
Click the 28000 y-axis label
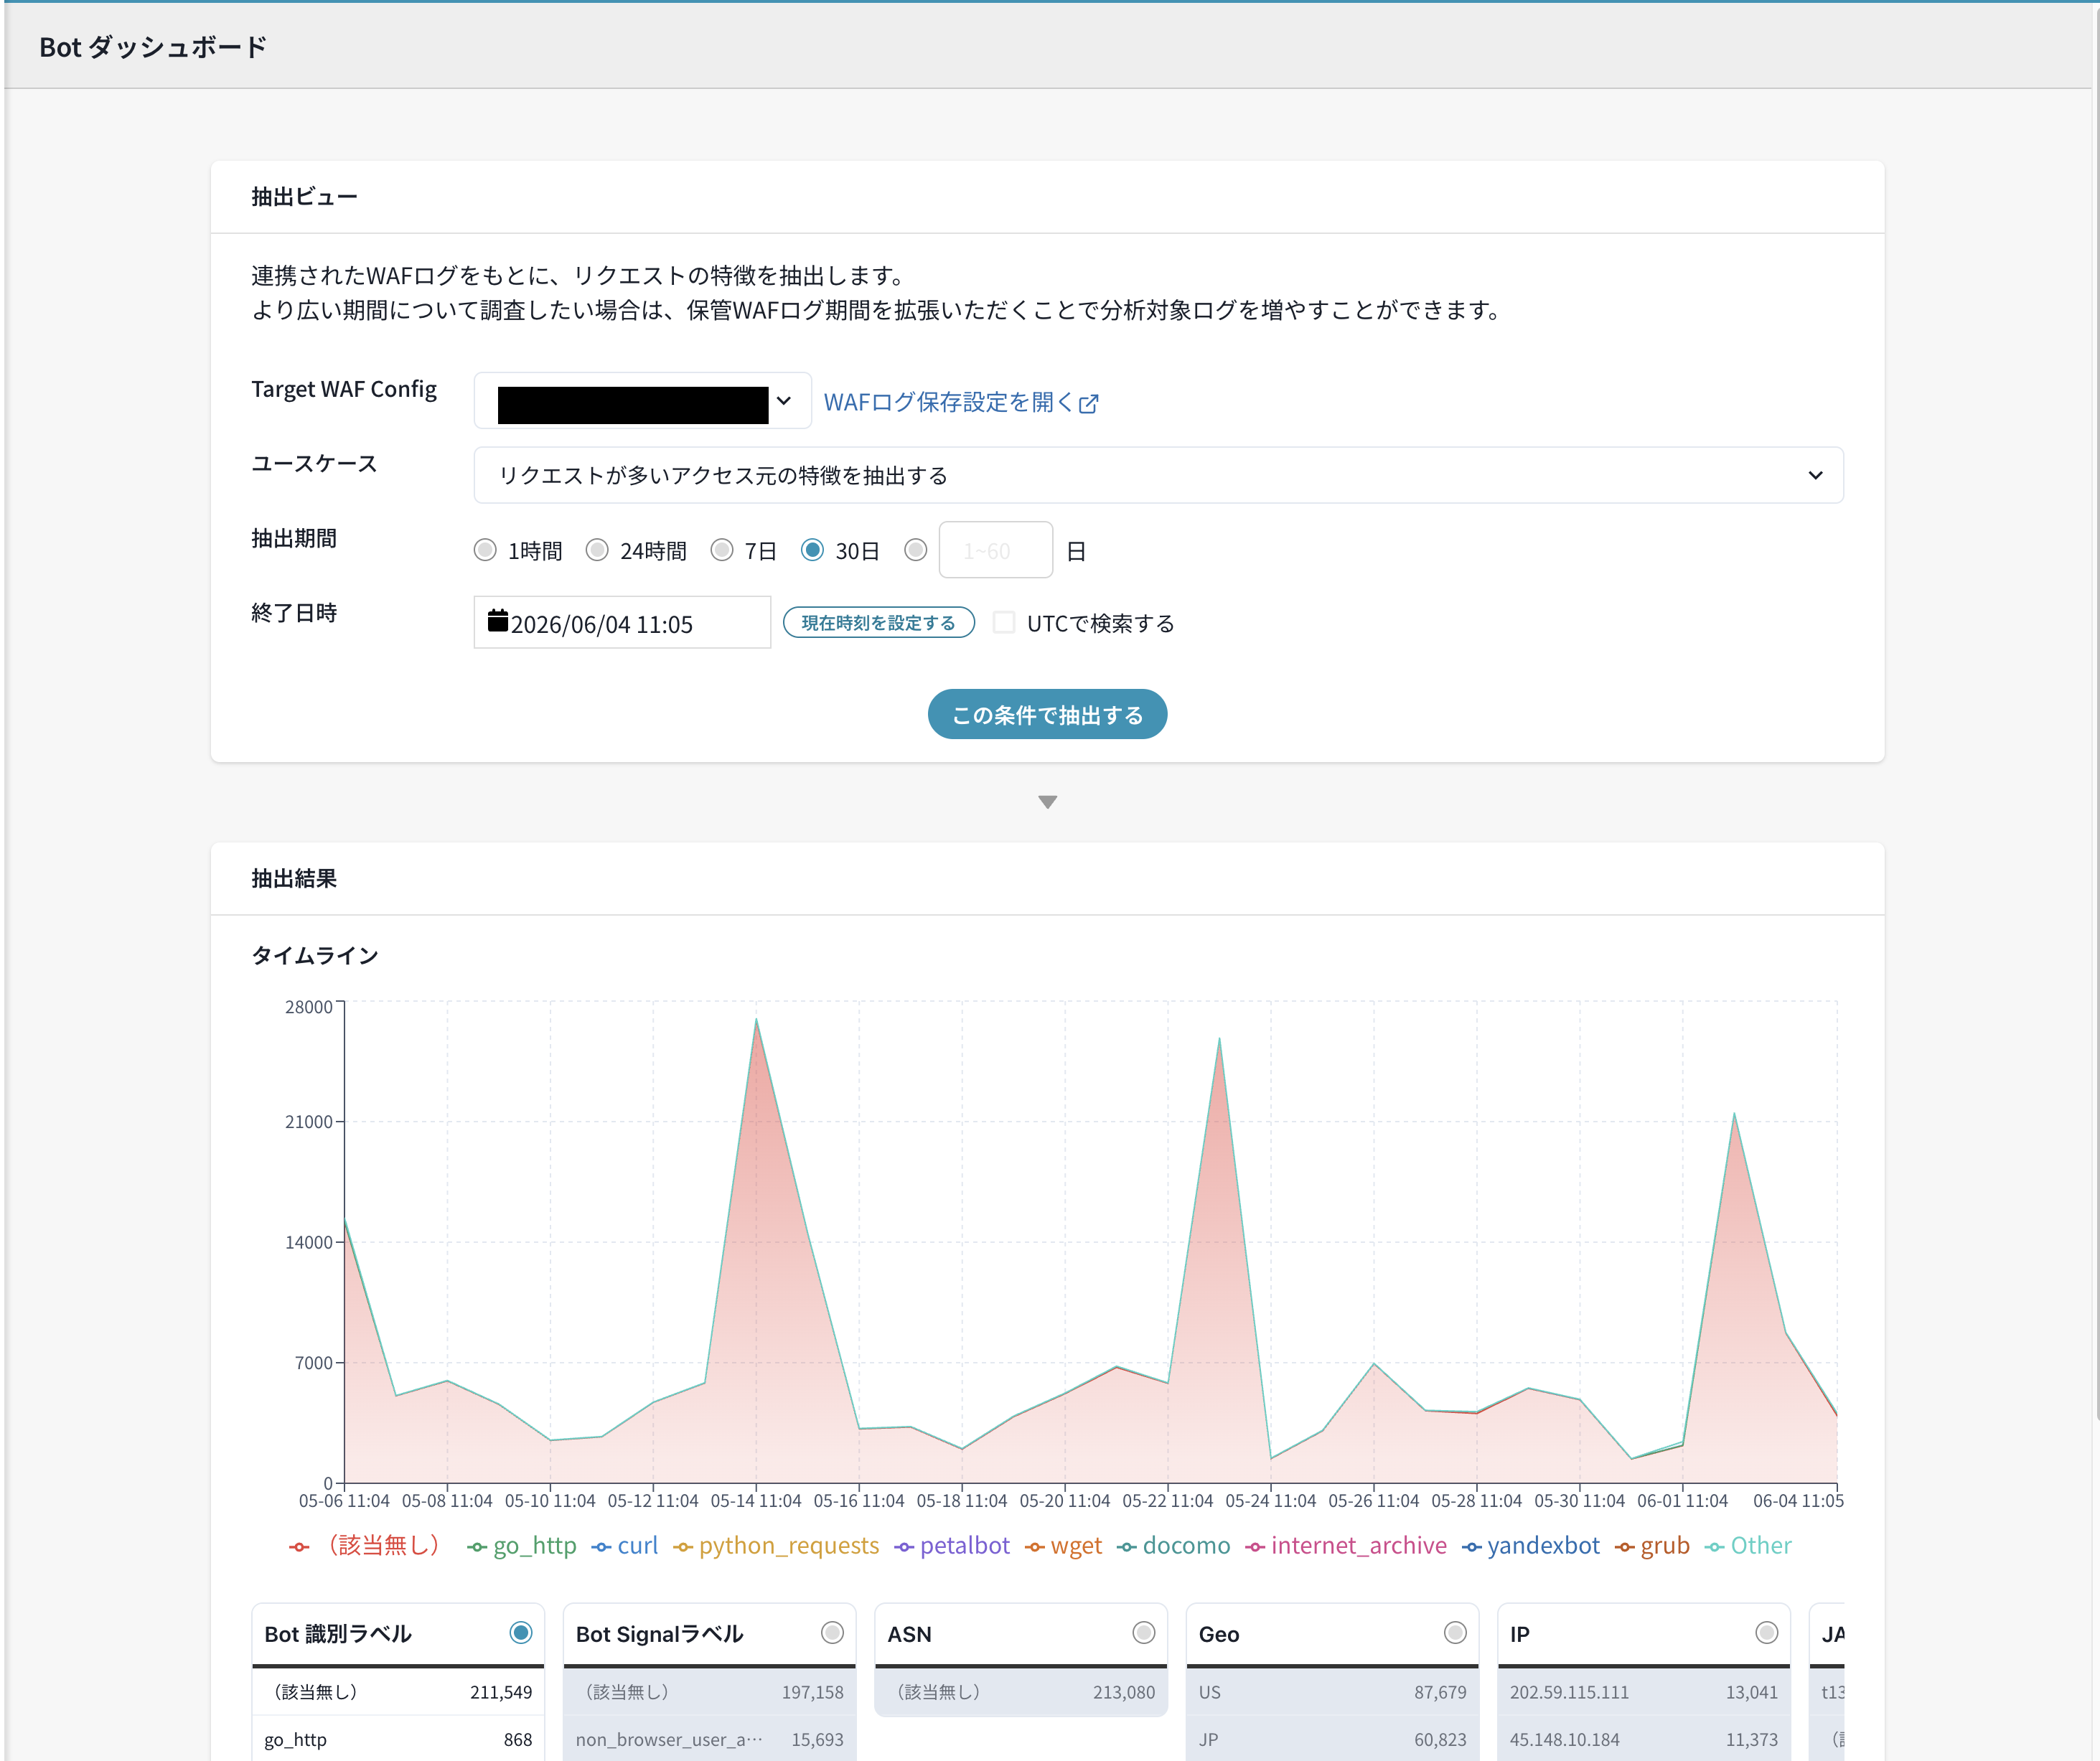[308, 1007]
